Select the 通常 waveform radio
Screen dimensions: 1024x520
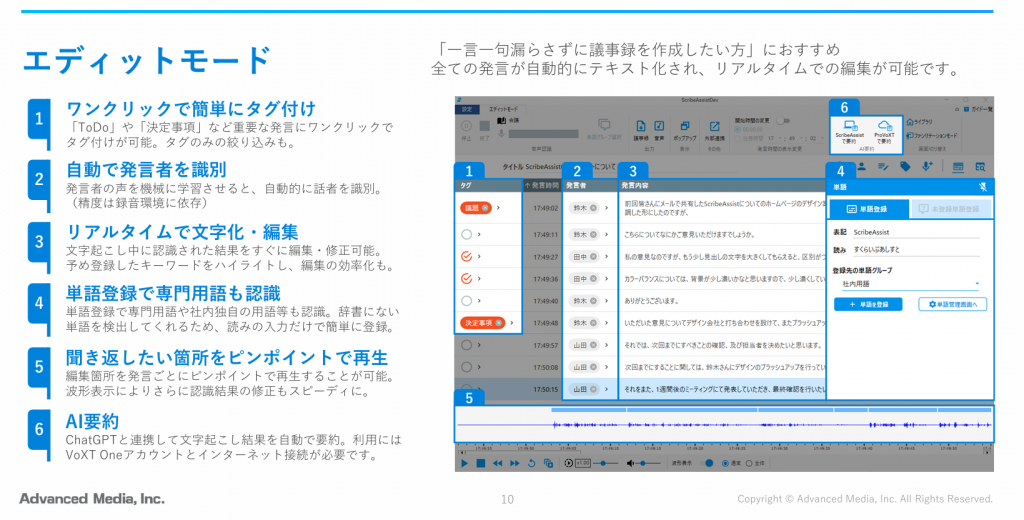point(726,463)
